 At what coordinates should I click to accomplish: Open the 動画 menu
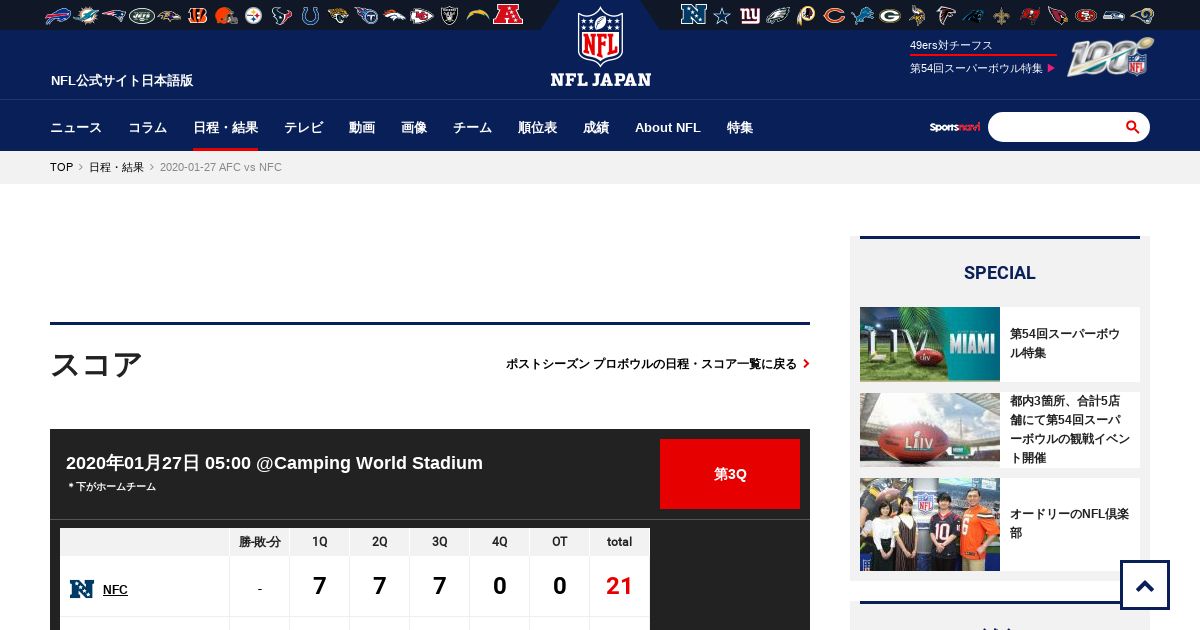(x=362, y=127)
